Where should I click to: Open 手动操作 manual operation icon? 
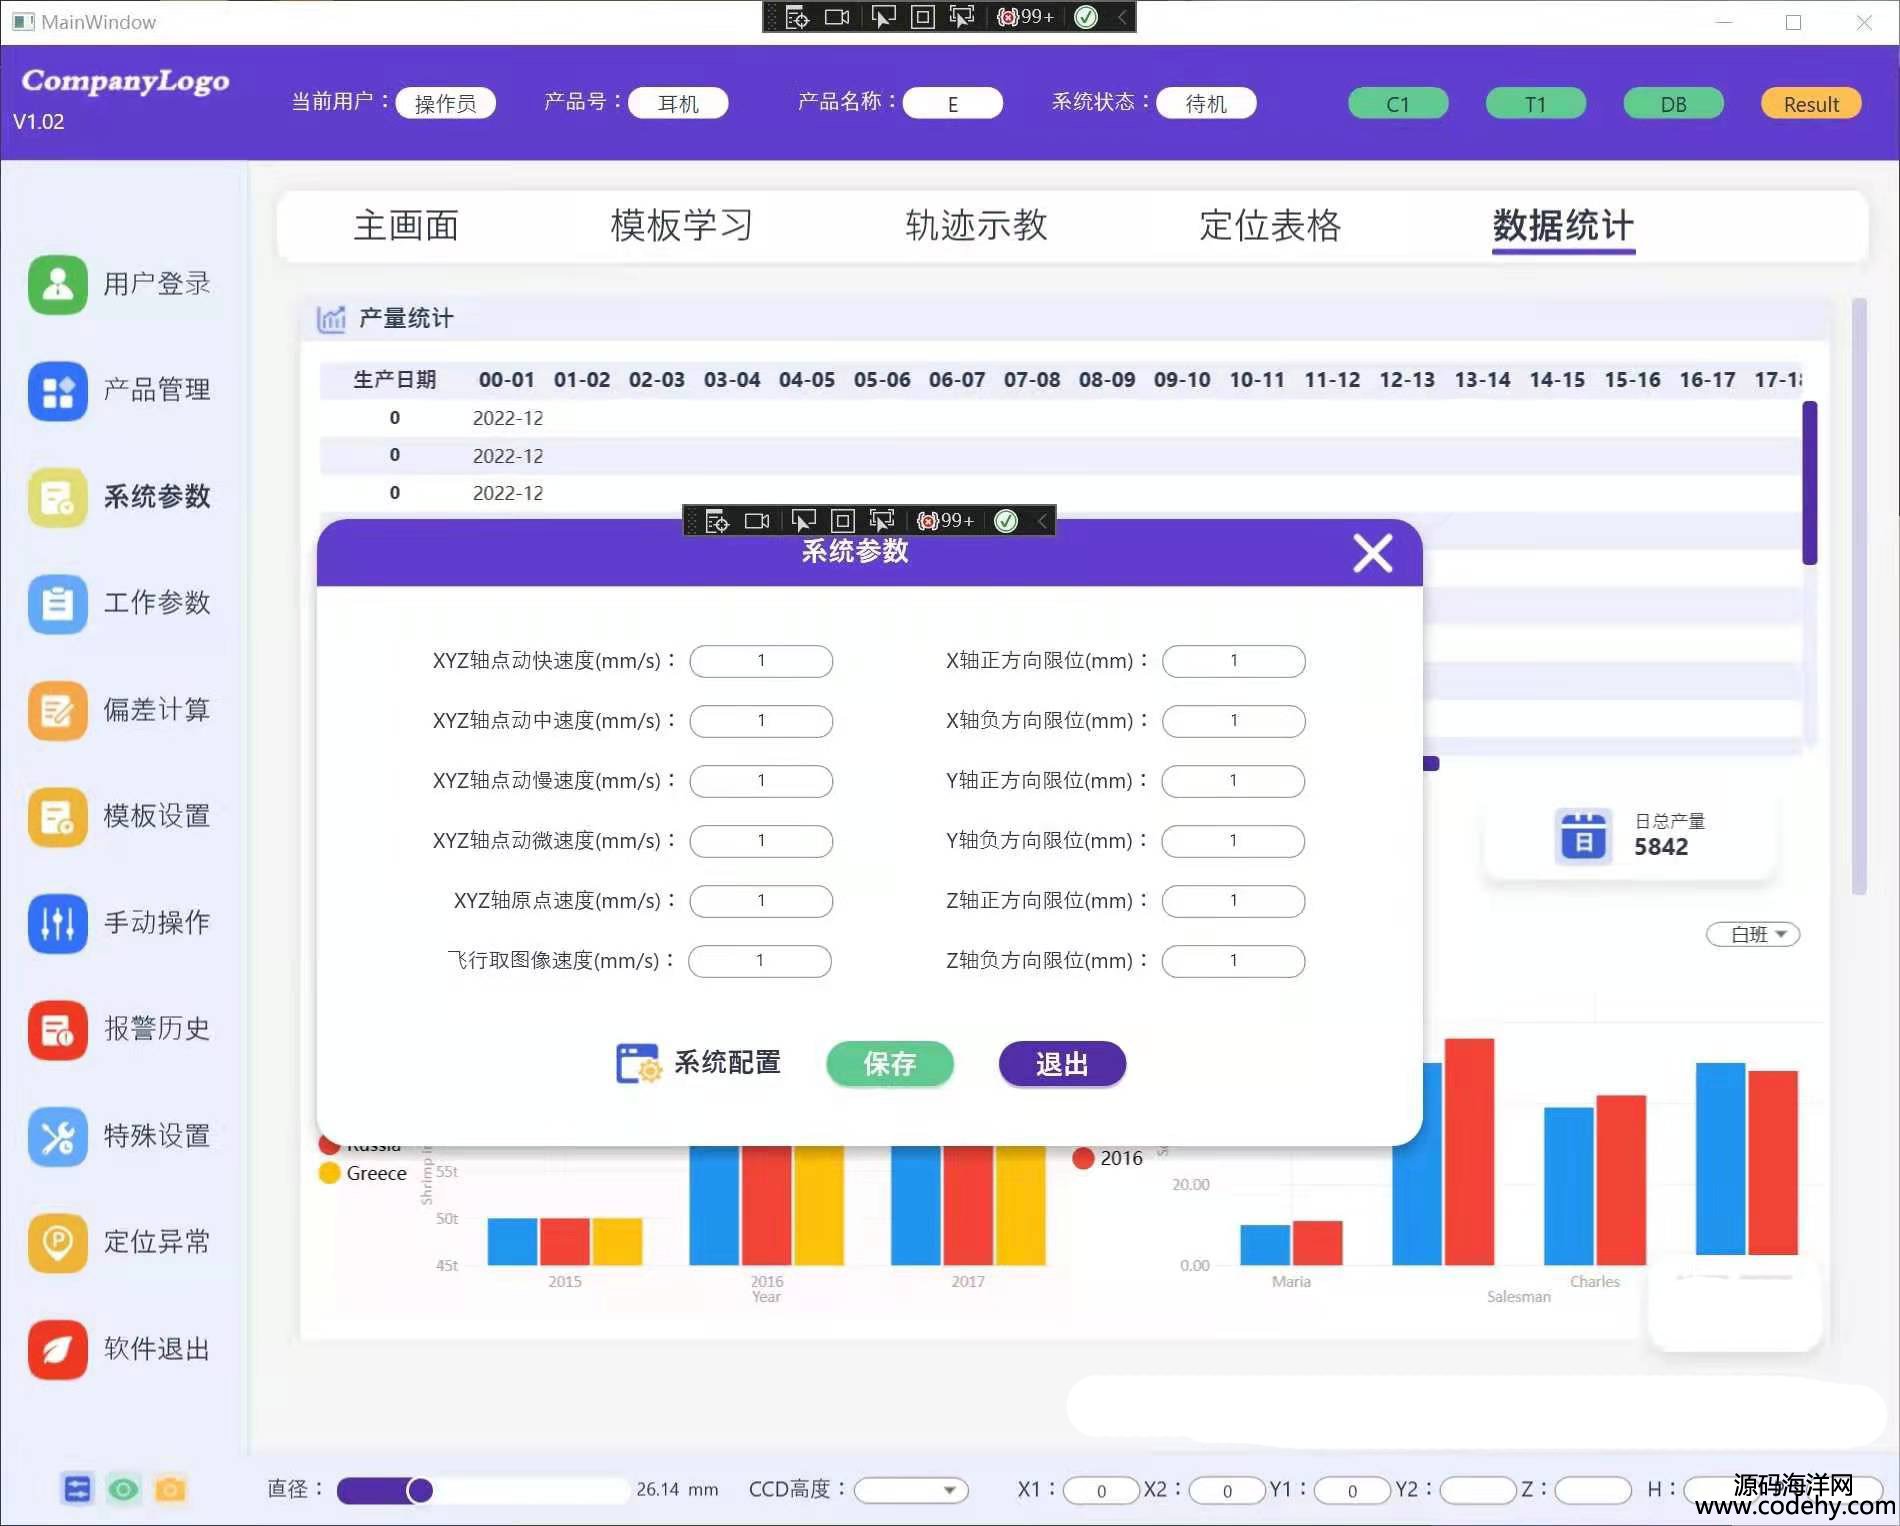(58, 922)
